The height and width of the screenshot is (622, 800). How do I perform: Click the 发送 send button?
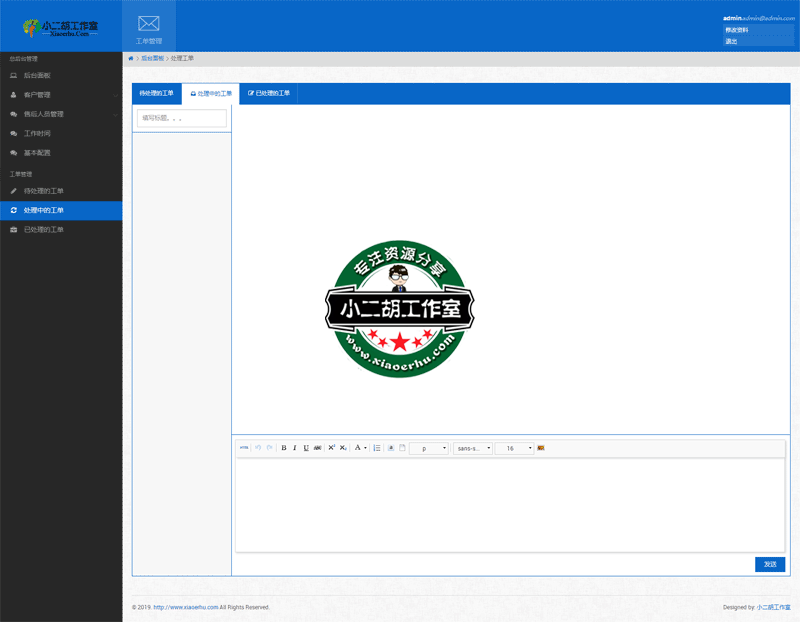[769, 565]
